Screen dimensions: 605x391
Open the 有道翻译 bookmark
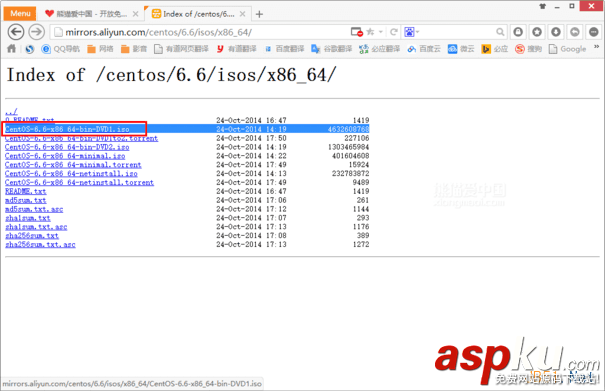click(236, 49)
